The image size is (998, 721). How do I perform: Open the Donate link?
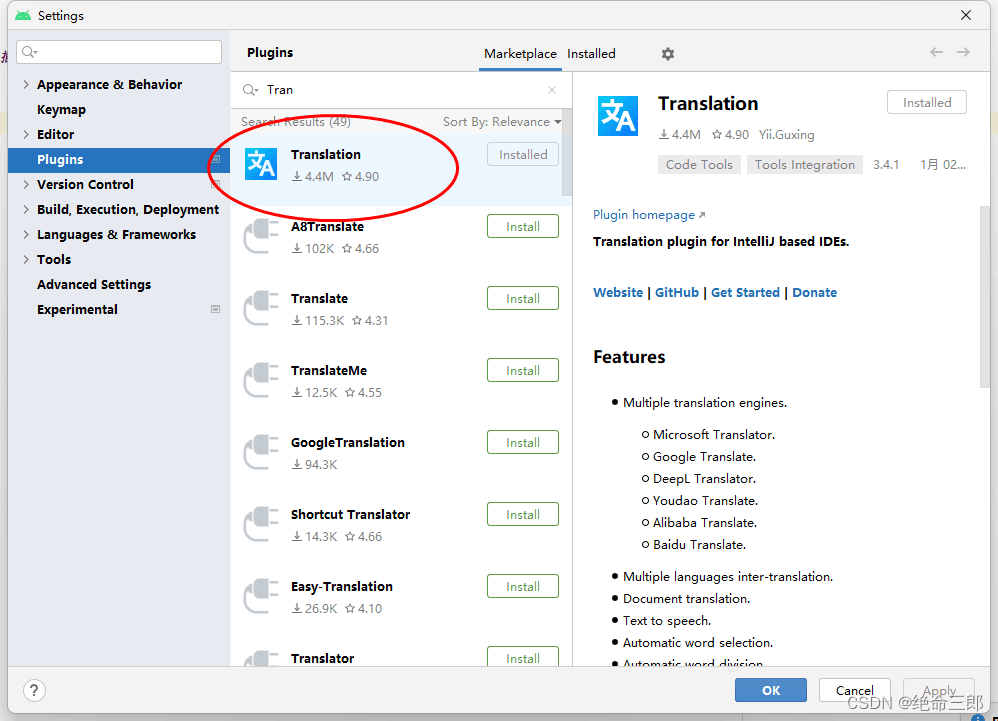click(x=814, y=293)
